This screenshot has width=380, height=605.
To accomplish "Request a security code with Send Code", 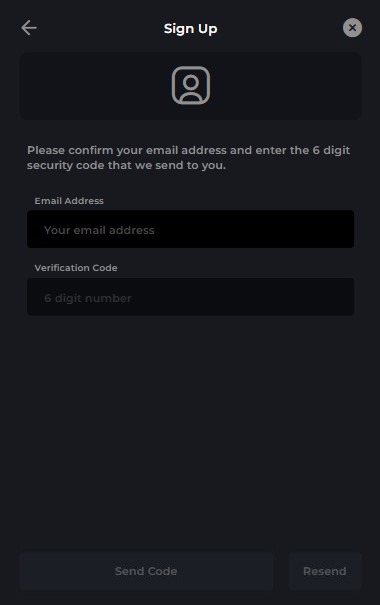I will pos(147,571).
